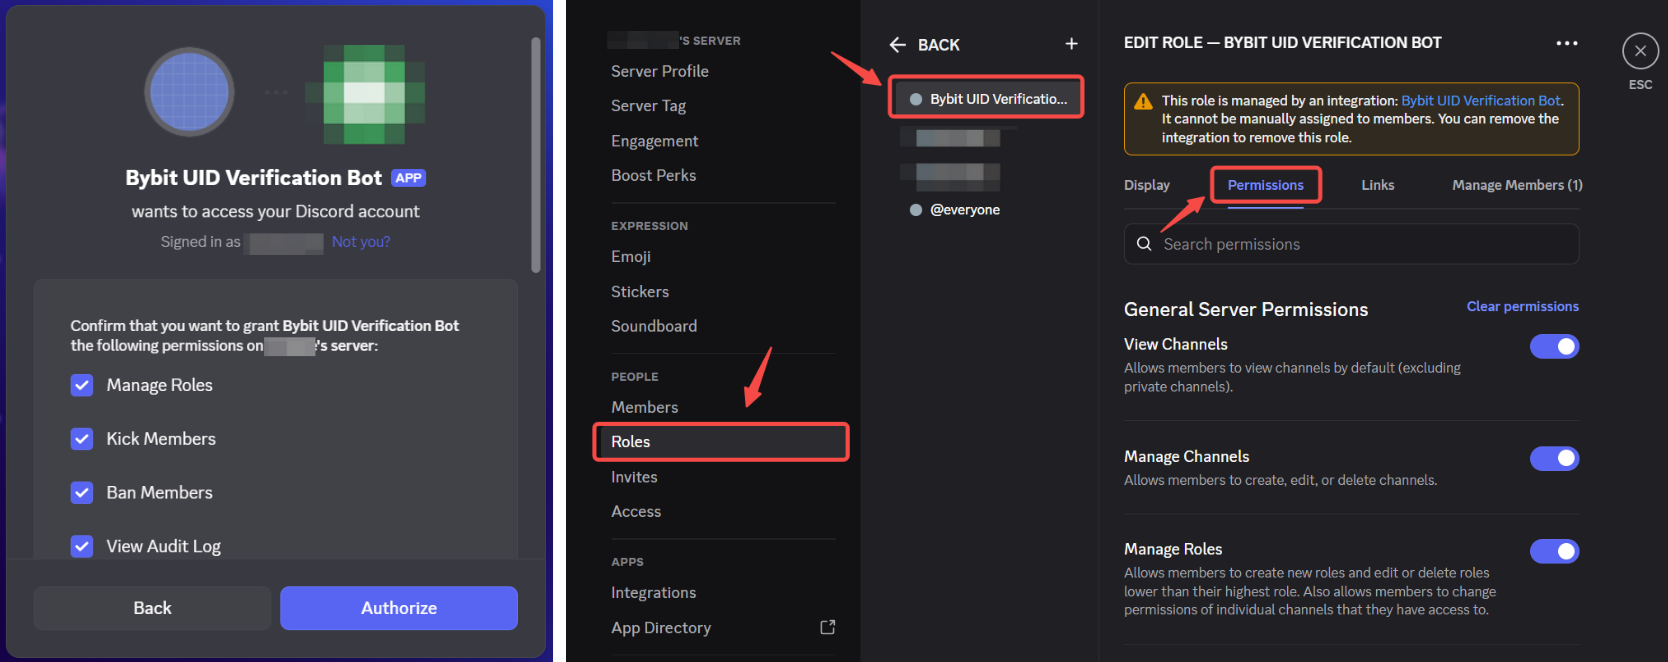Open App Directory entry
1668x662 pixels.
661,628
